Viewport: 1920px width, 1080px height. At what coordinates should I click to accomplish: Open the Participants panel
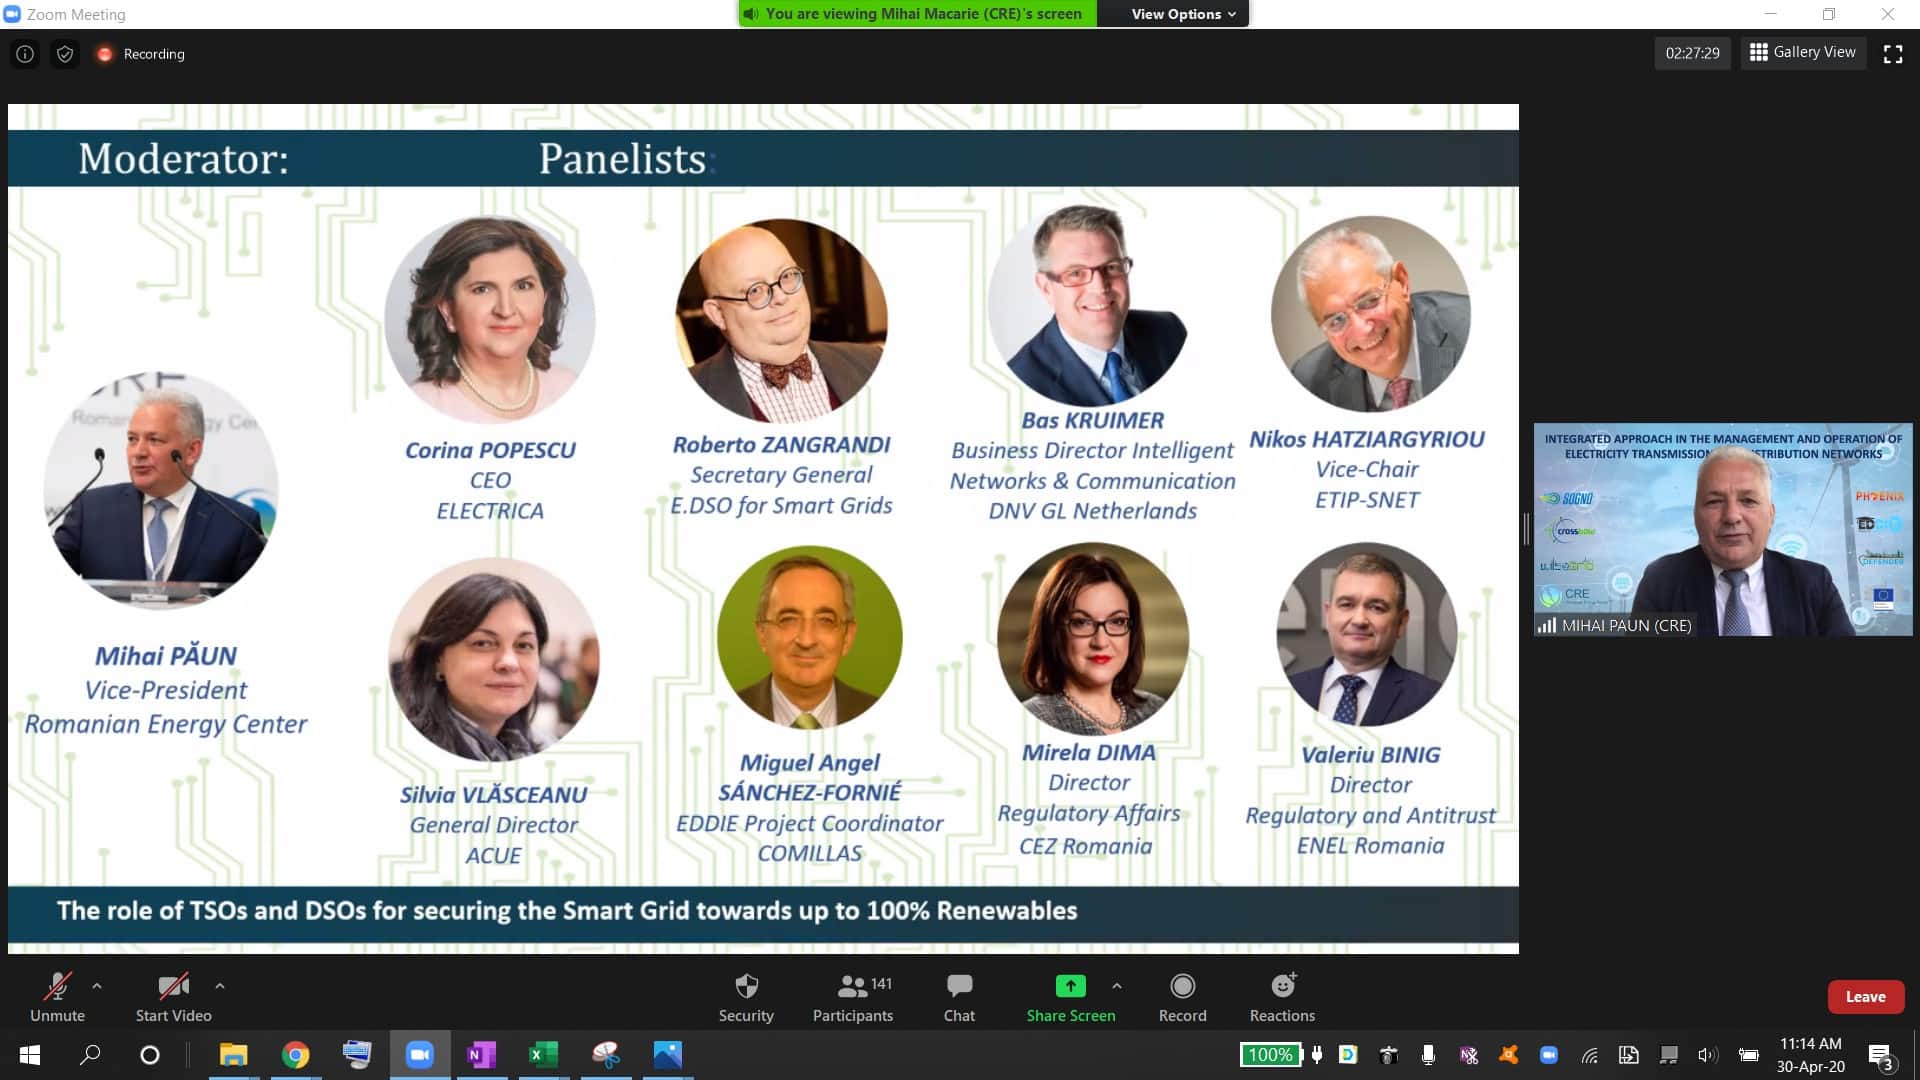[x=853, y=997]
